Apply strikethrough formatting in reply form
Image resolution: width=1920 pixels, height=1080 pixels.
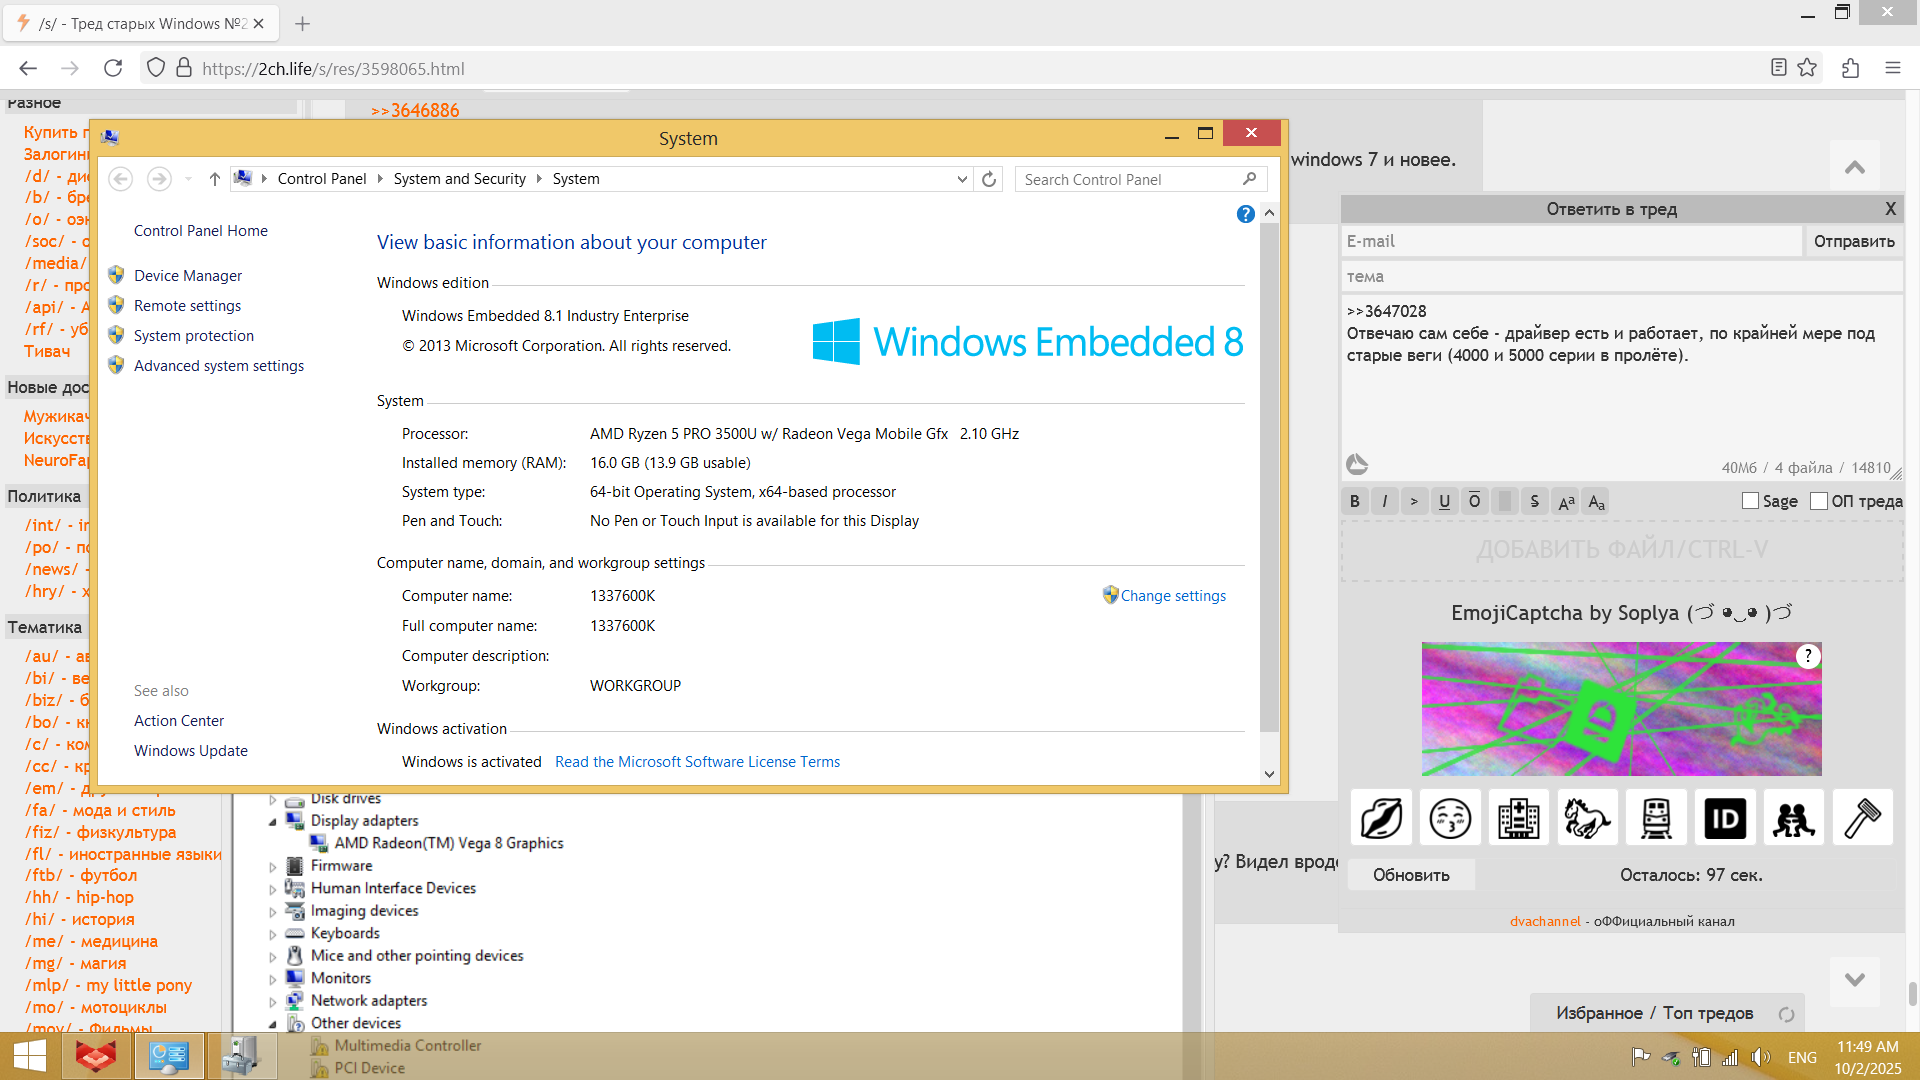[1534, 502]
